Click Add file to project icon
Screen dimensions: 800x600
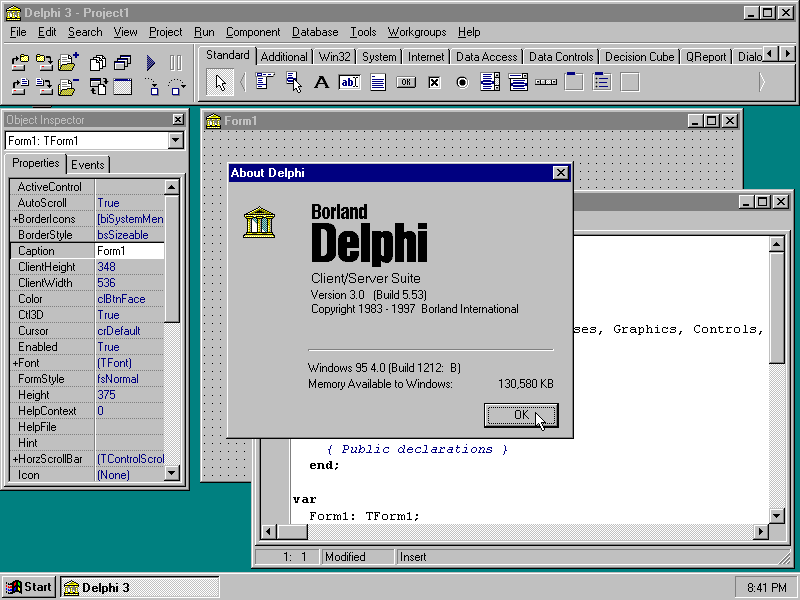coord(68,62)
